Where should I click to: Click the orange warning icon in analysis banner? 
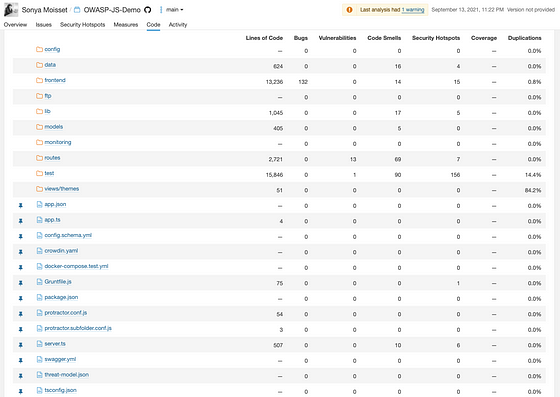[350, 10]
